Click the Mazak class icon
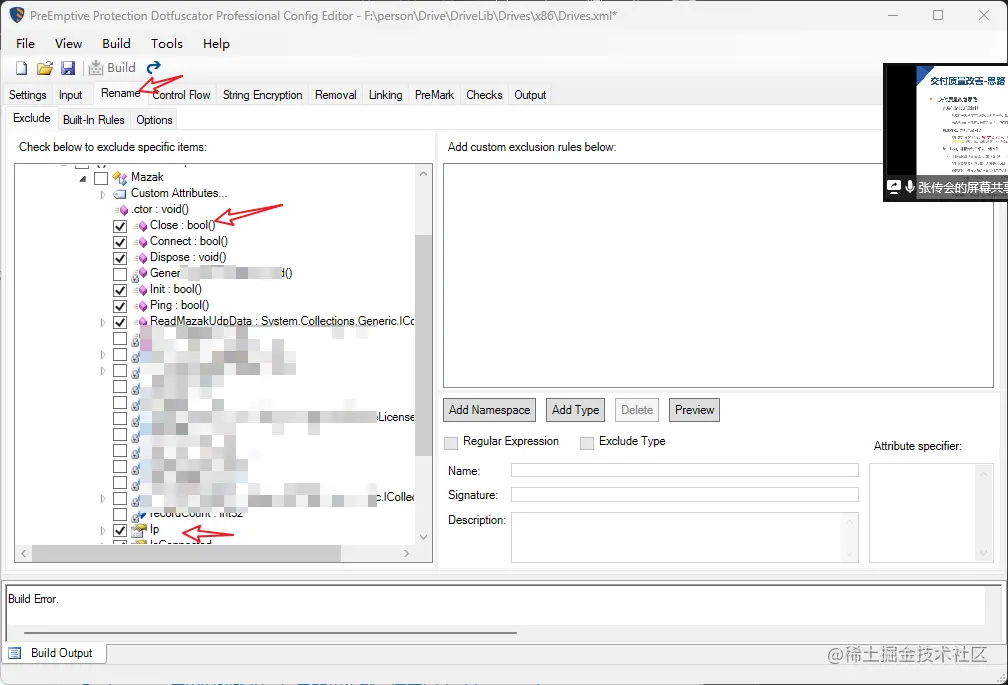 point(120,177)
